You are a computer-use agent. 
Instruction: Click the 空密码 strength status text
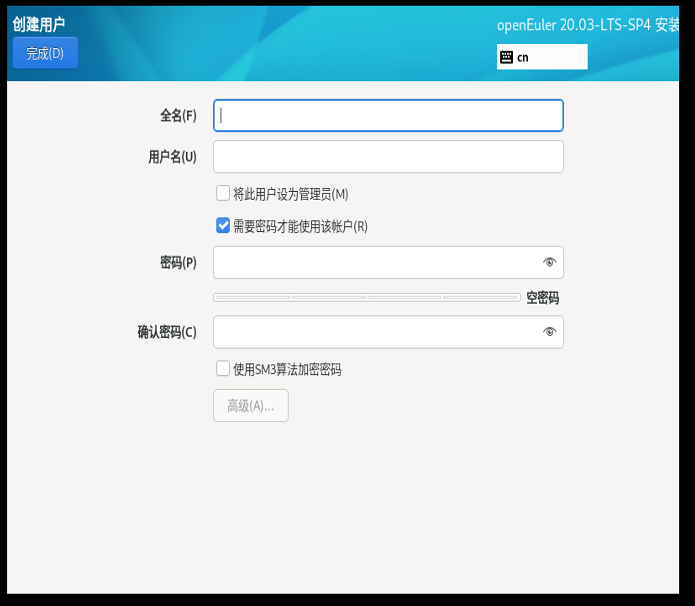[542, 297]
